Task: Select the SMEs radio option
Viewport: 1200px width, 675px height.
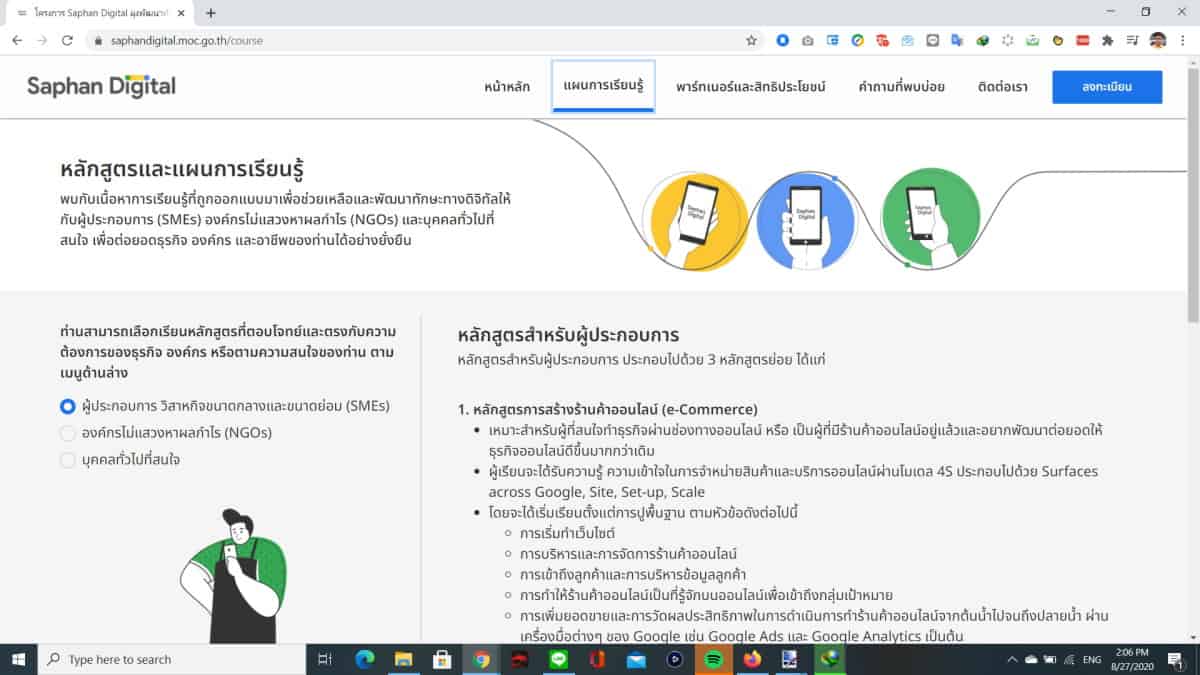Action: (68, 406)
